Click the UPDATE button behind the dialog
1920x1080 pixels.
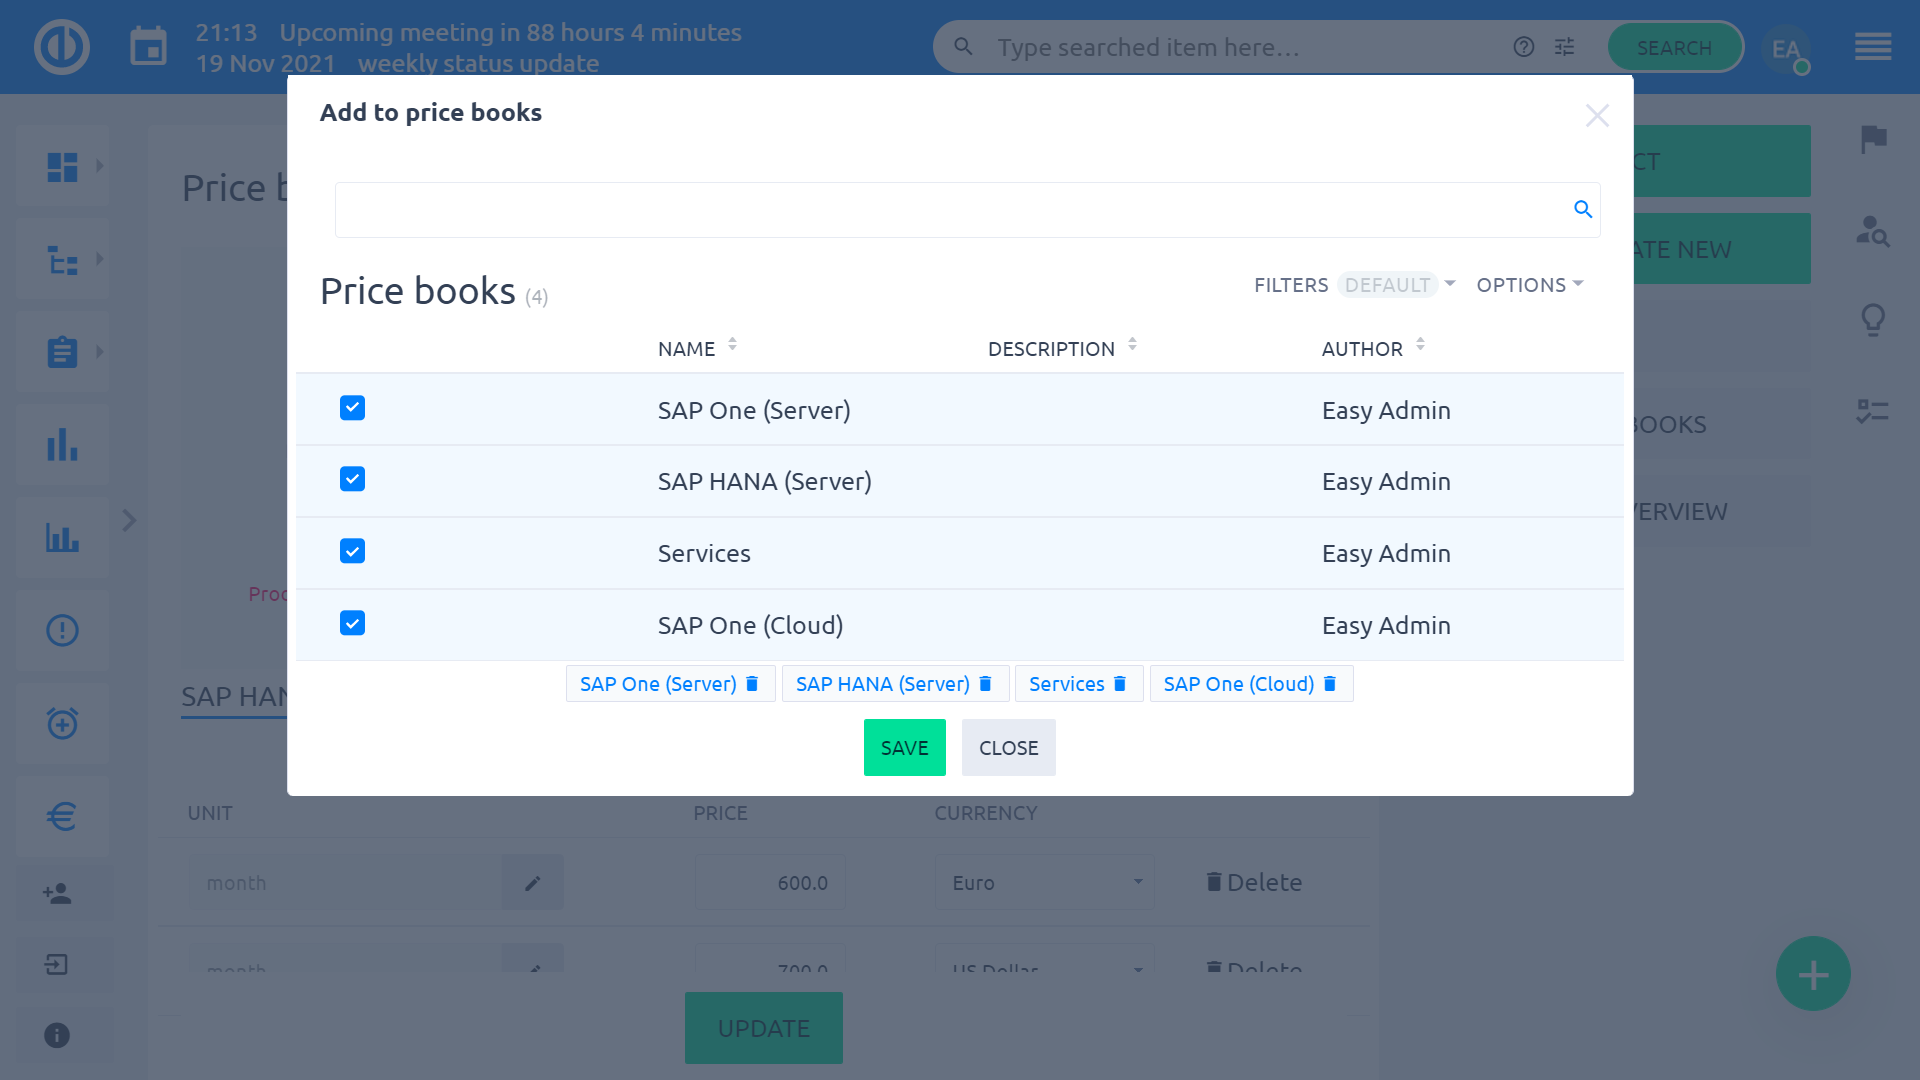pos(764,1028)
